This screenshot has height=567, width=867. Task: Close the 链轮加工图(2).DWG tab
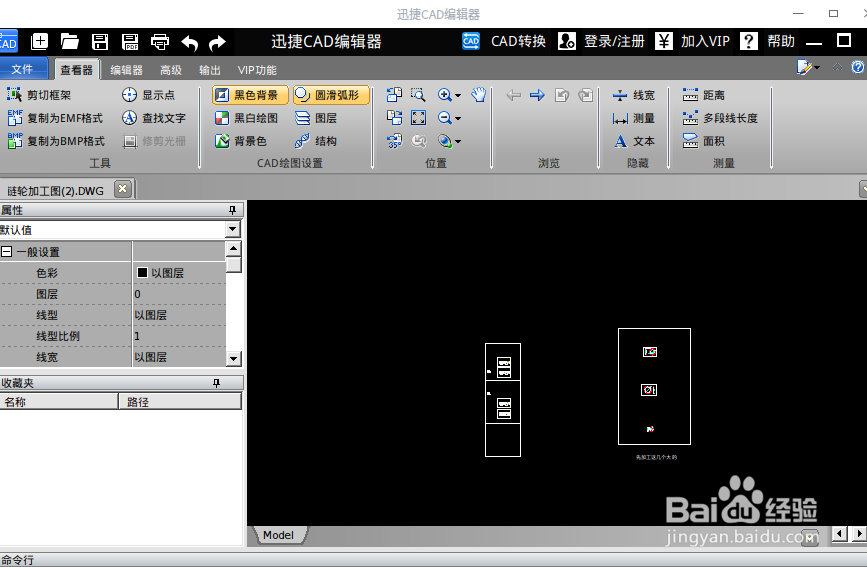123,189
